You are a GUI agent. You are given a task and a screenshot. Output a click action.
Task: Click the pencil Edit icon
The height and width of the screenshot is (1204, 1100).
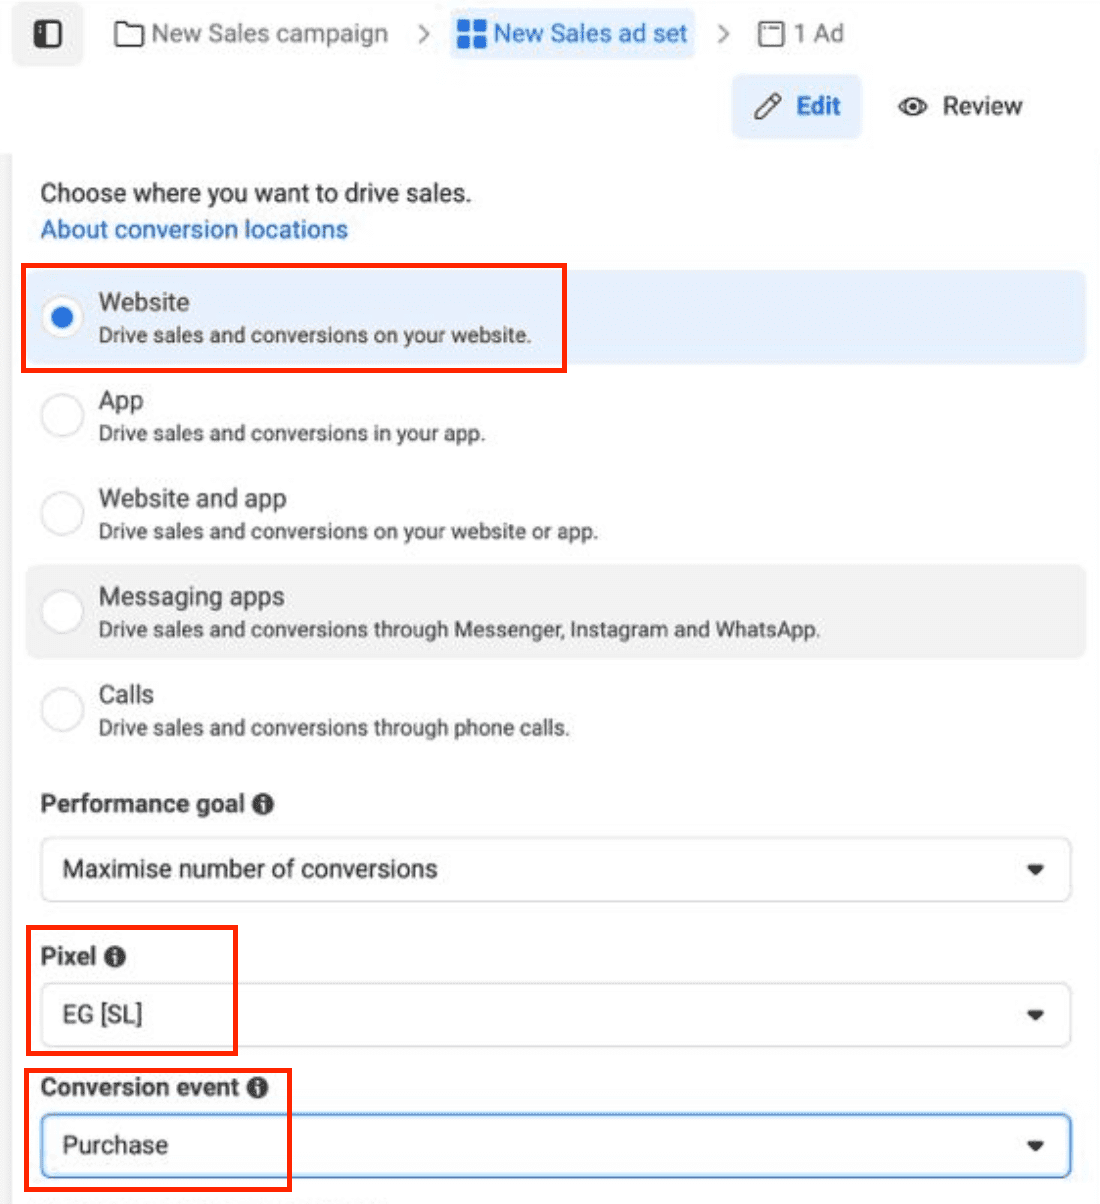768,107
